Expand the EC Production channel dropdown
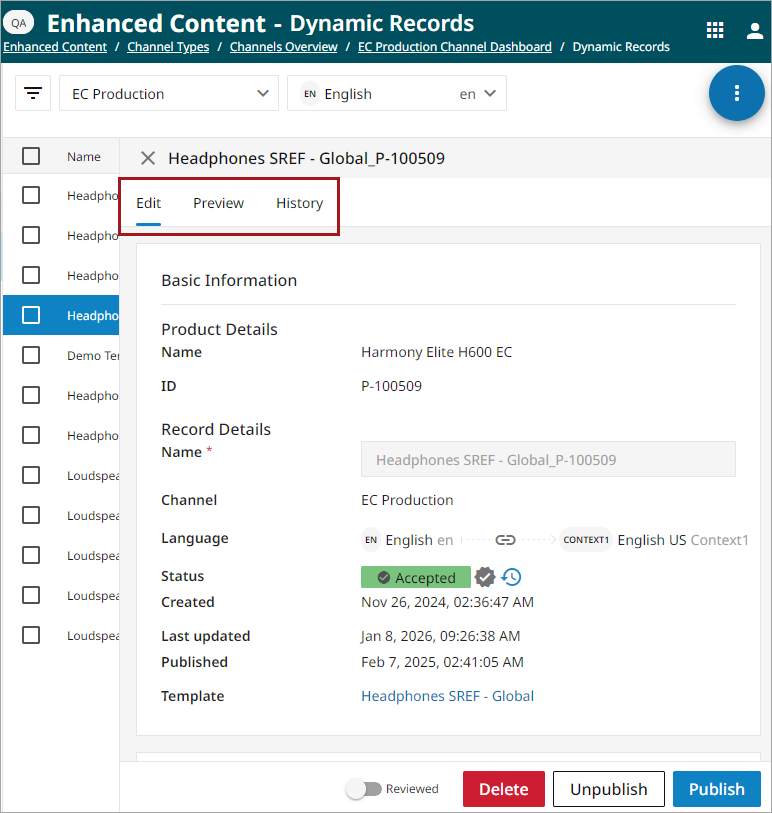 click(169, 93)
